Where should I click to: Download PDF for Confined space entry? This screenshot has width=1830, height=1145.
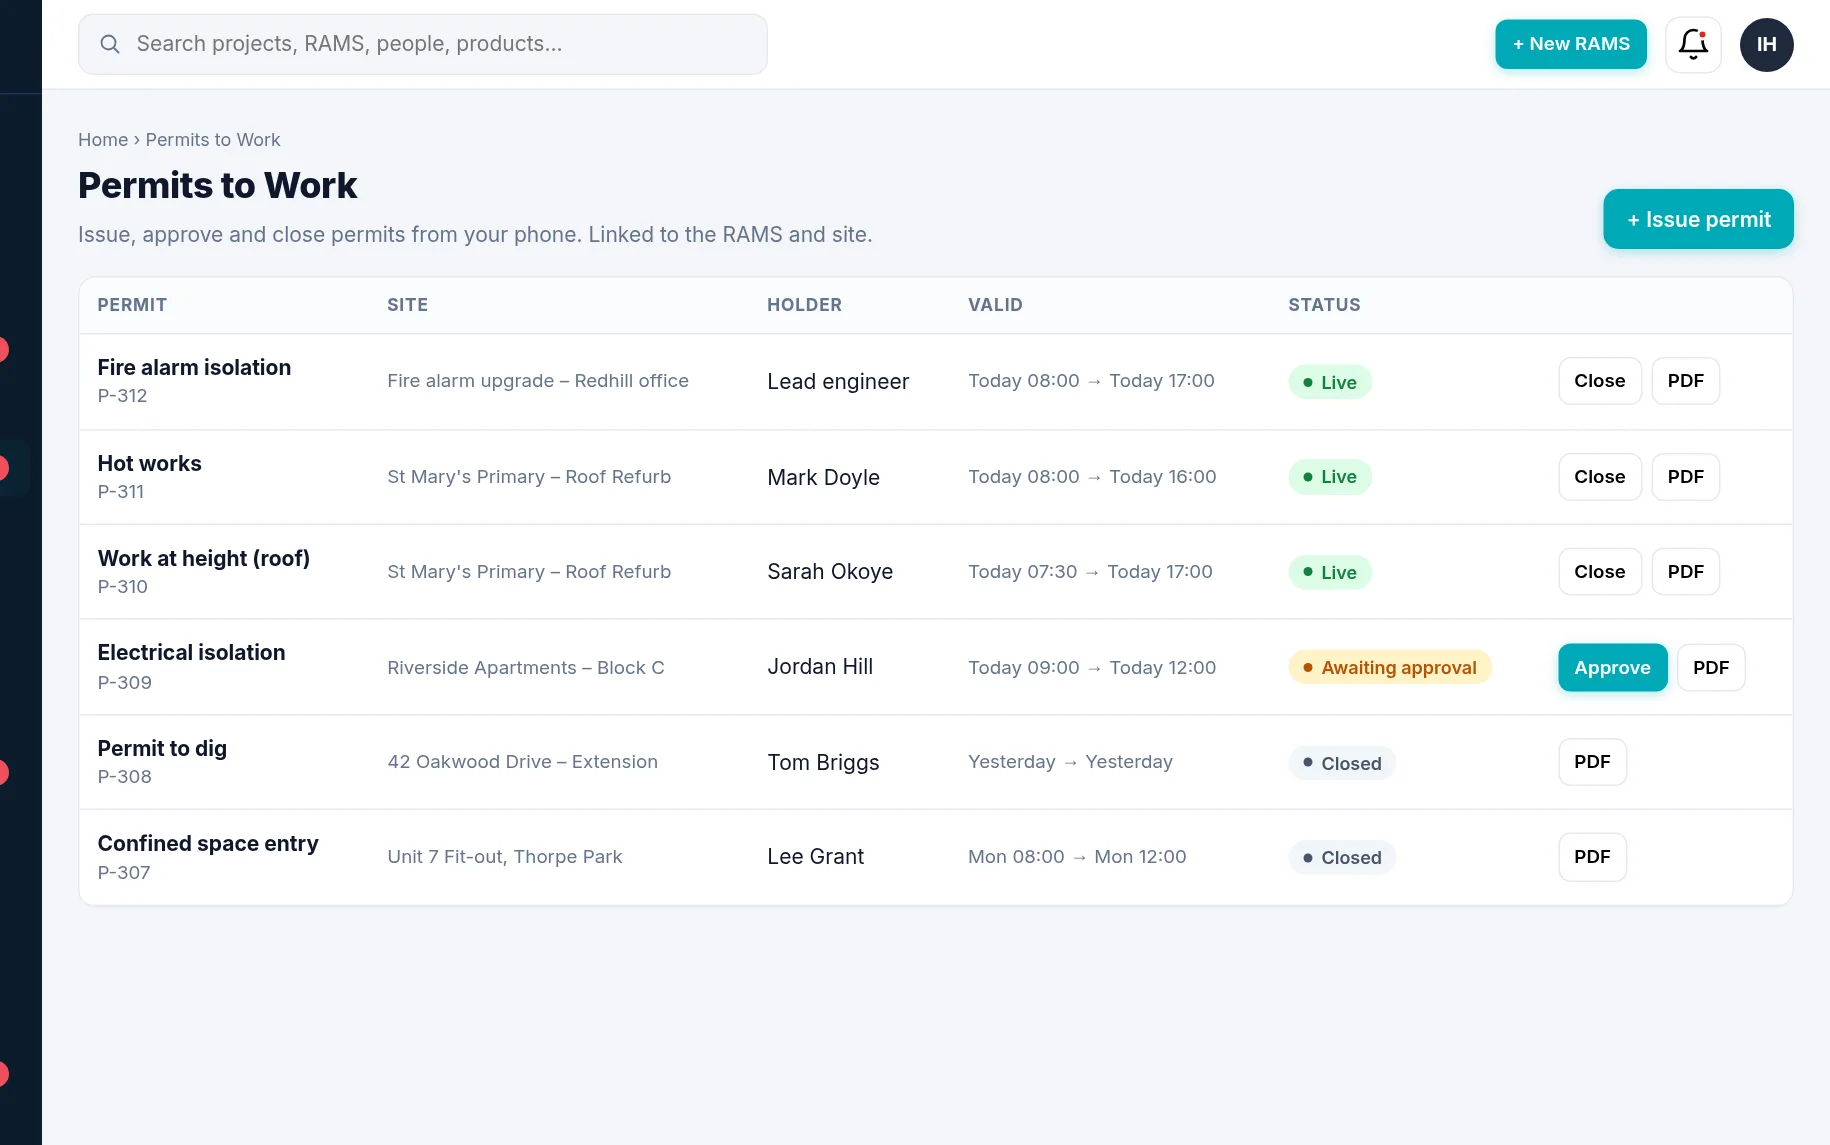[1592, 857]
